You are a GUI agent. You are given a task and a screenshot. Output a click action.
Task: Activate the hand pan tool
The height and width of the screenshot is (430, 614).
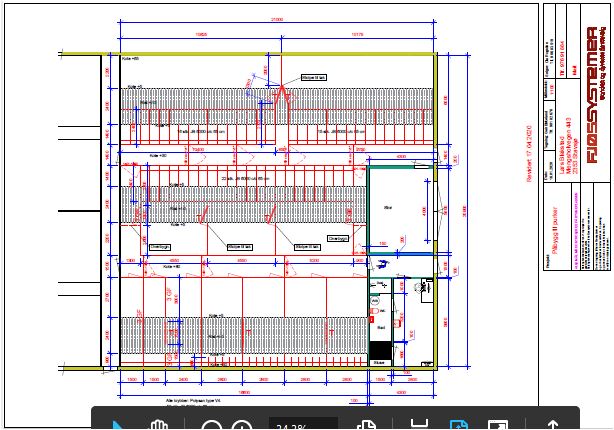tap(159, 424)
